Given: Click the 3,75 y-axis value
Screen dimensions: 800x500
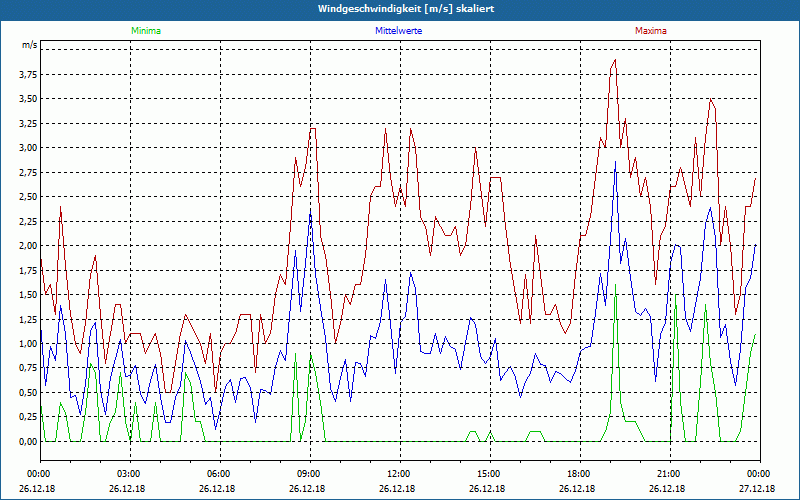Looking at the screenshot, I should [x=28, y=74].
